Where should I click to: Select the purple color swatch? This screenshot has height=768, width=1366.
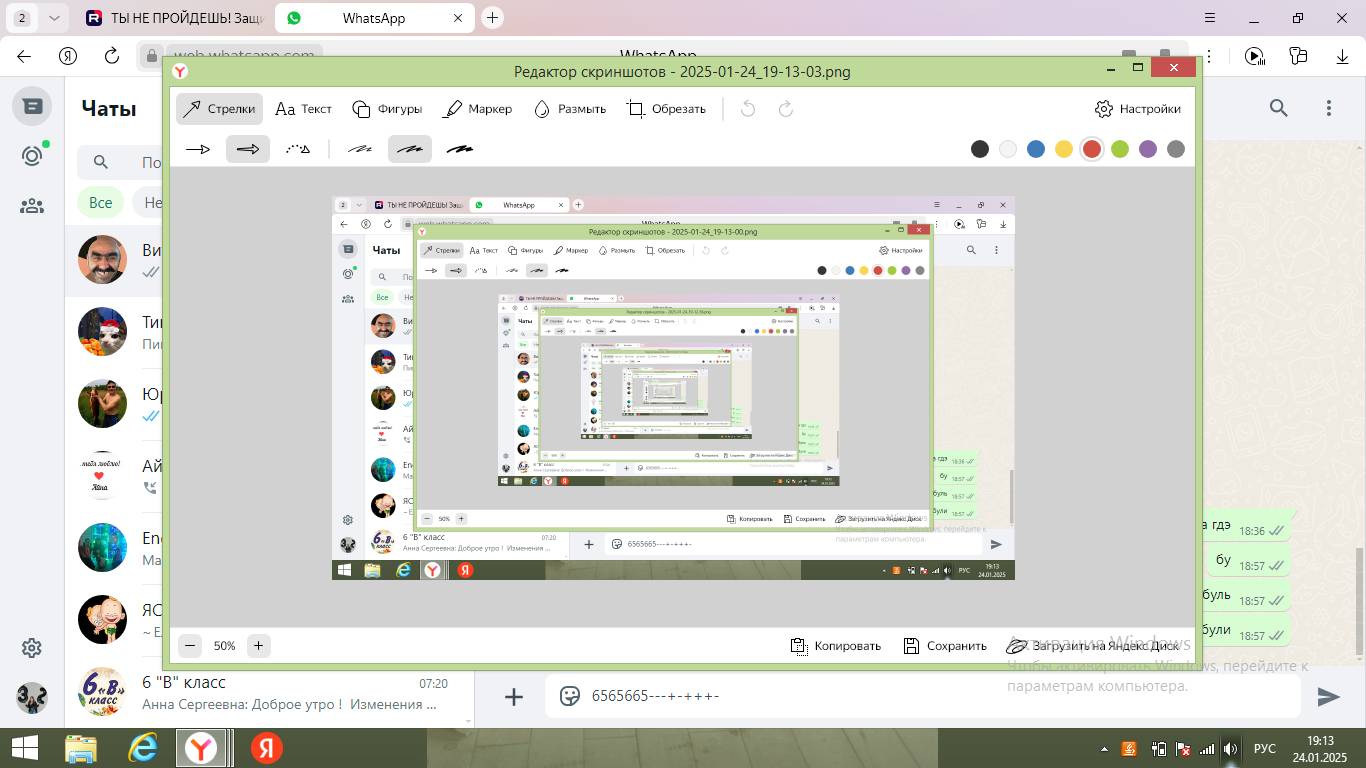point(1148,149)
